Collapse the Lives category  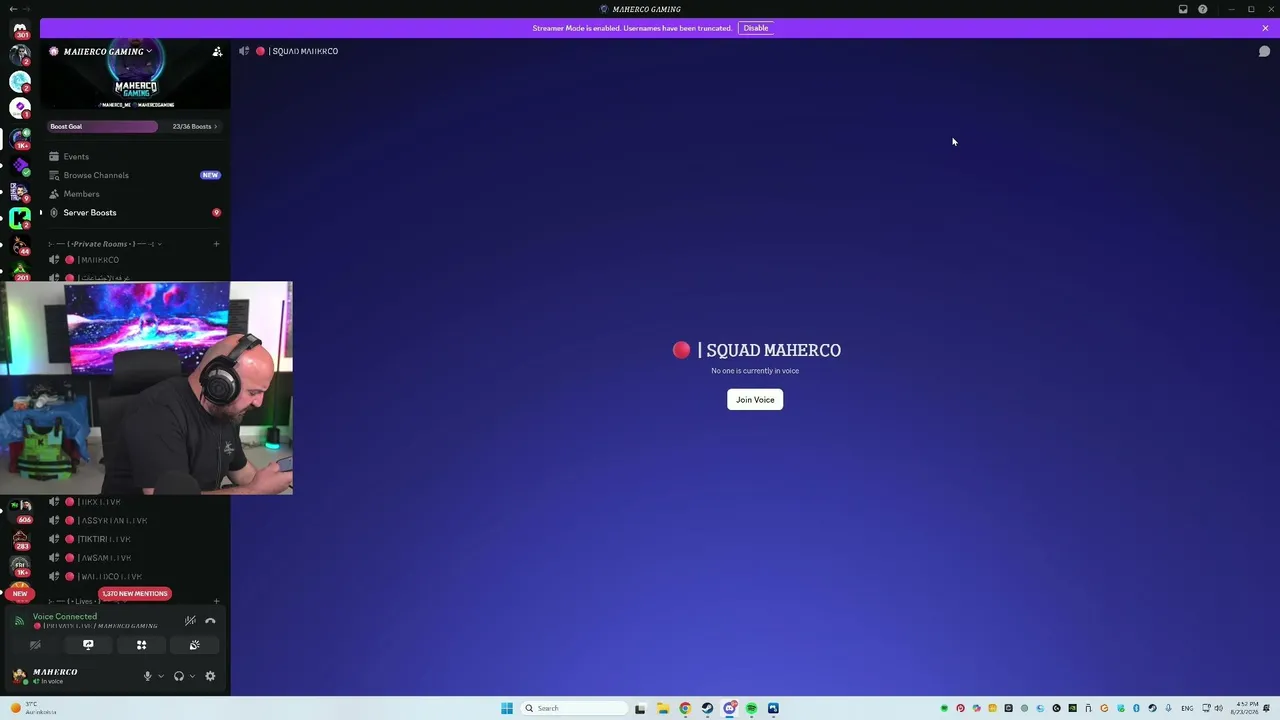pos(85,601)
